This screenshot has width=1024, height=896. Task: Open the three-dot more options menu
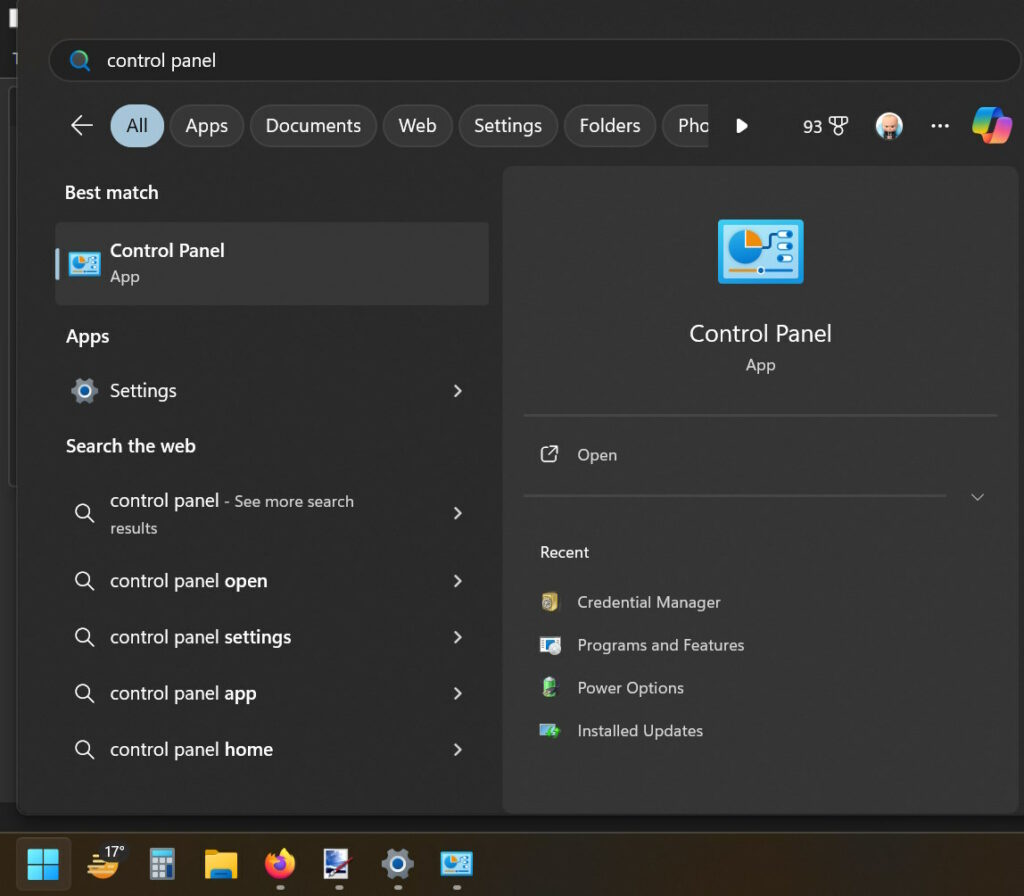click(x=940, y=125)
